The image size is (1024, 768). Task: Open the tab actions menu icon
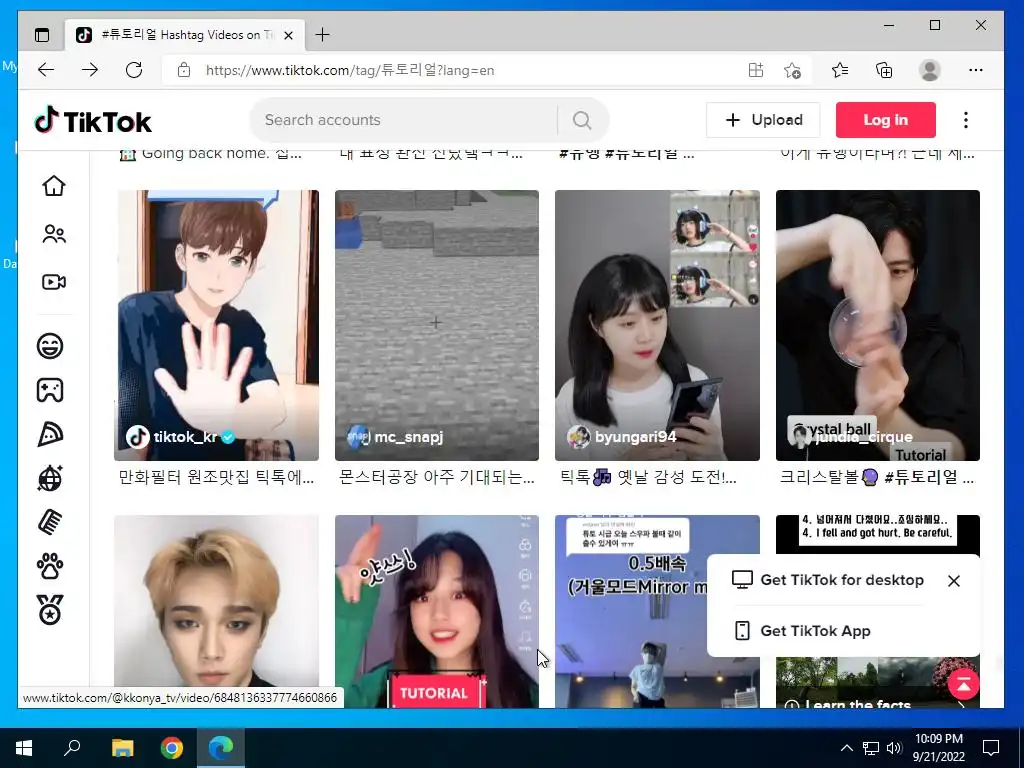tap(42, 35)
